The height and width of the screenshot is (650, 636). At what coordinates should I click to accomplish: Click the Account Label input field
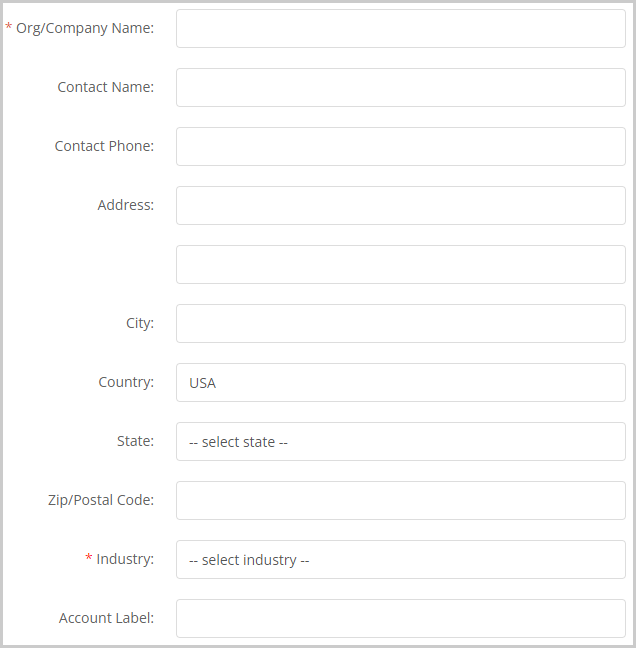tap(401, 618)
